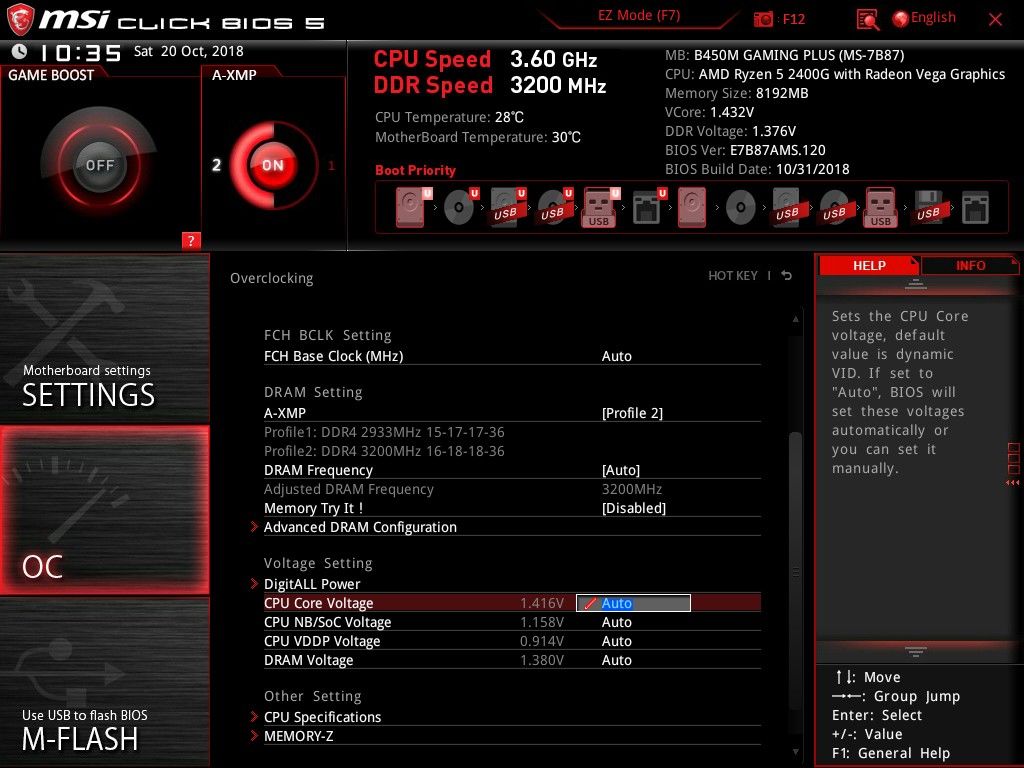Click the F12 screenshot label
1024x768 pixels.
[x=793, y=19]
